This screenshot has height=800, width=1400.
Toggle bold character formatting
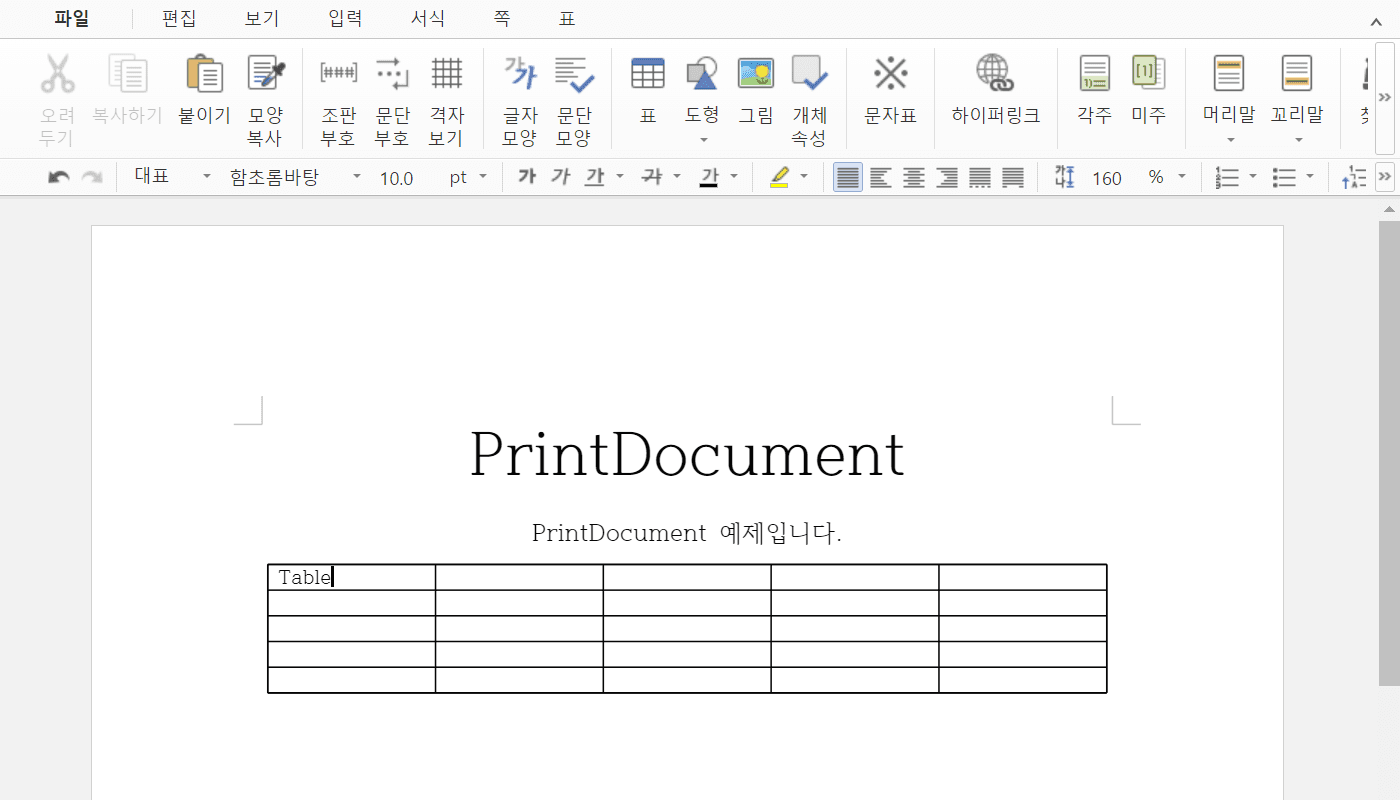tap(527, 176)
